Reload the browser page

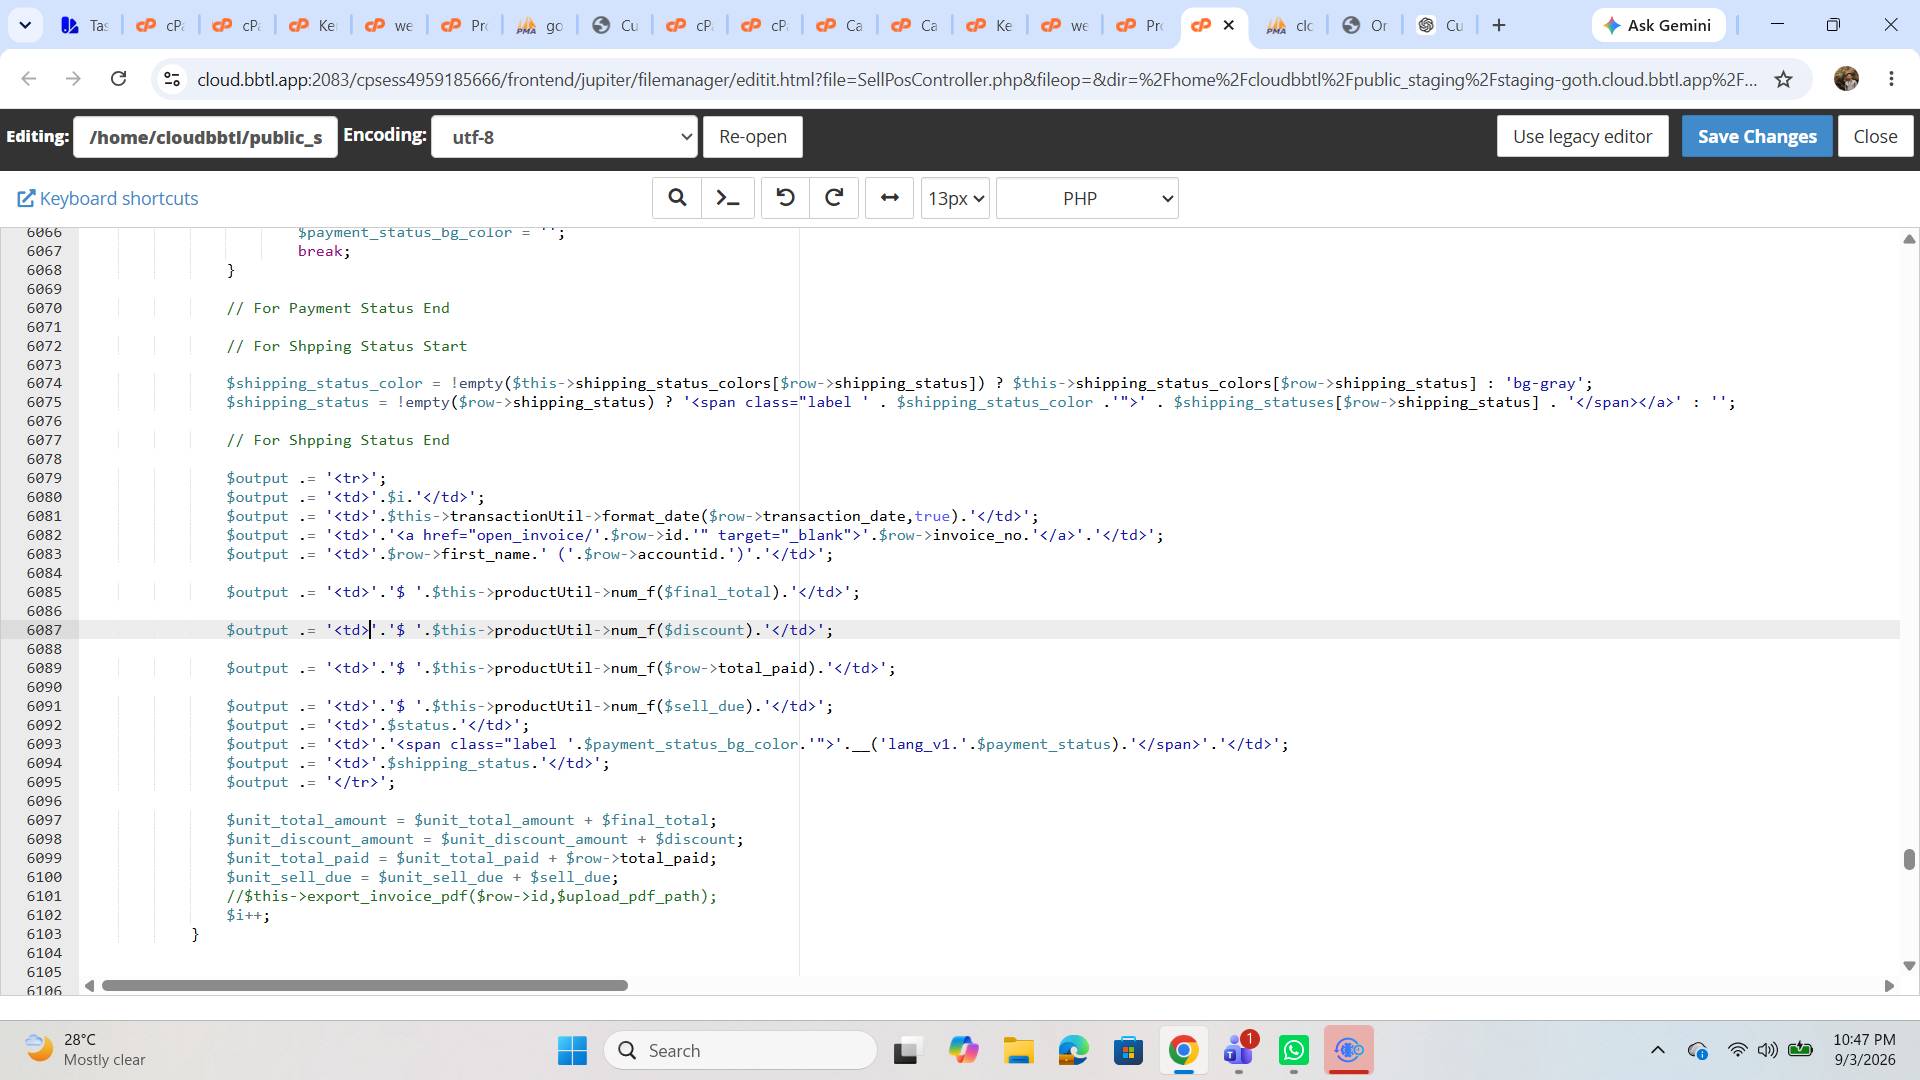118,79
